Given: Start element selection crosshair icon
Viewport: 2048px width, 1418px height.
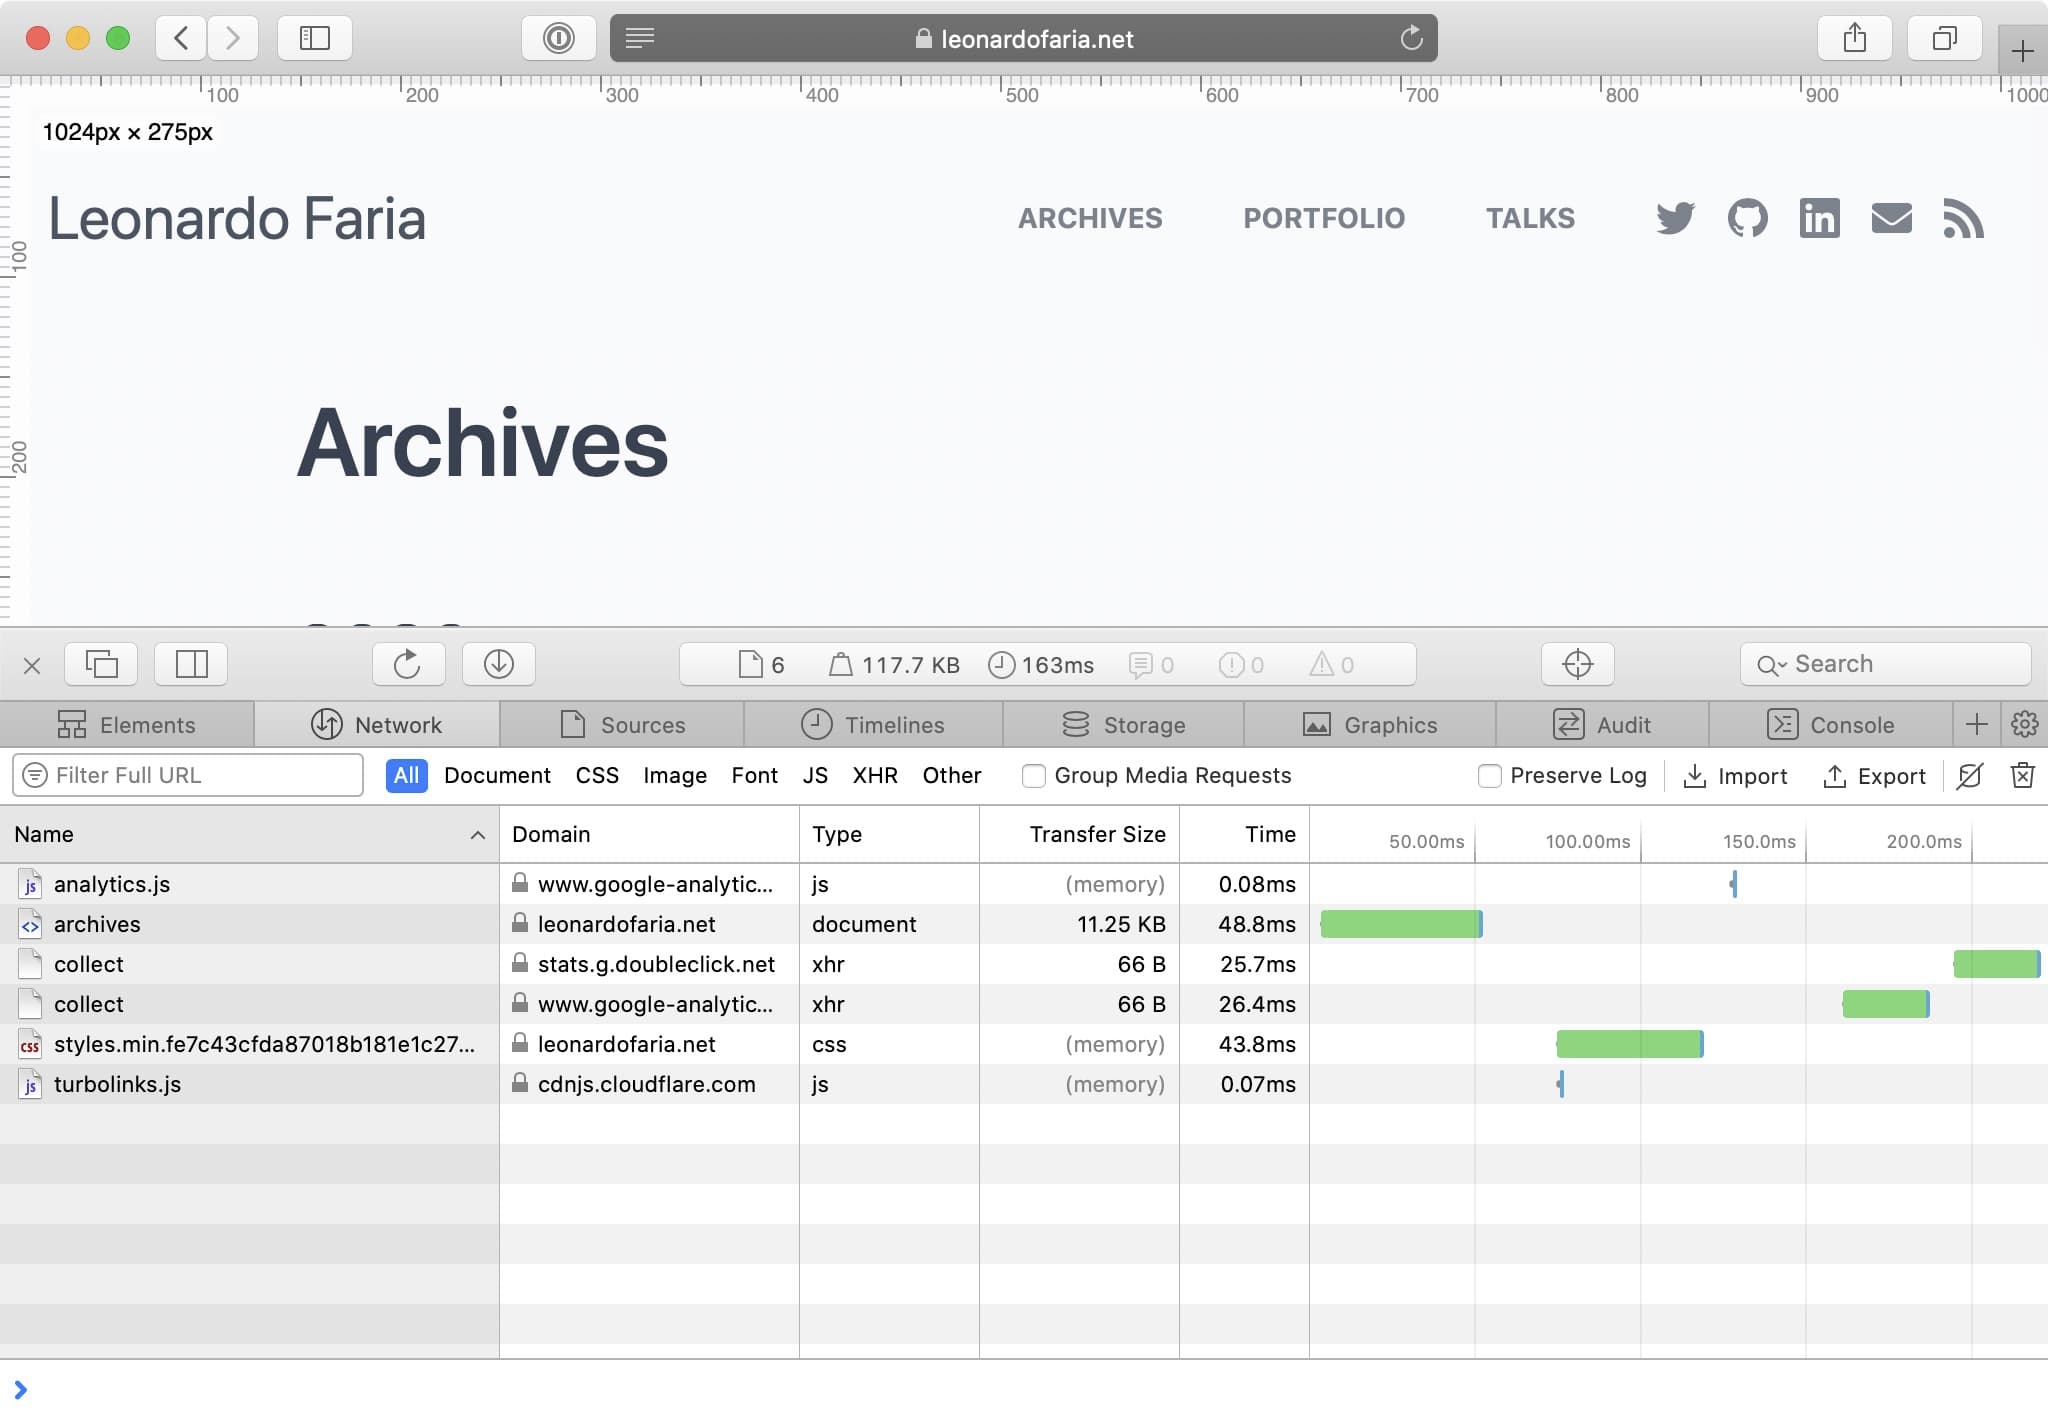Looking at the screenshot, I should tap(1577, 664).
